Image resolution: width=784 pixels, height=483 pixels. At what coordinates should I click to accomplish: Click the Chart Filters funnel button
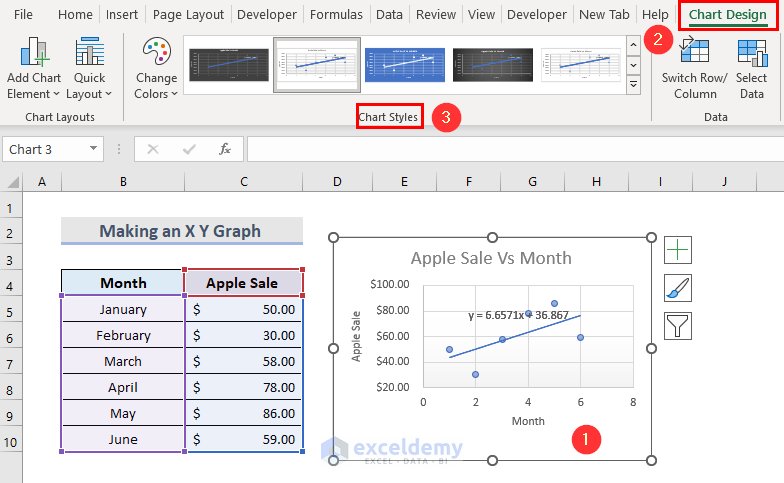pos(677,326)
